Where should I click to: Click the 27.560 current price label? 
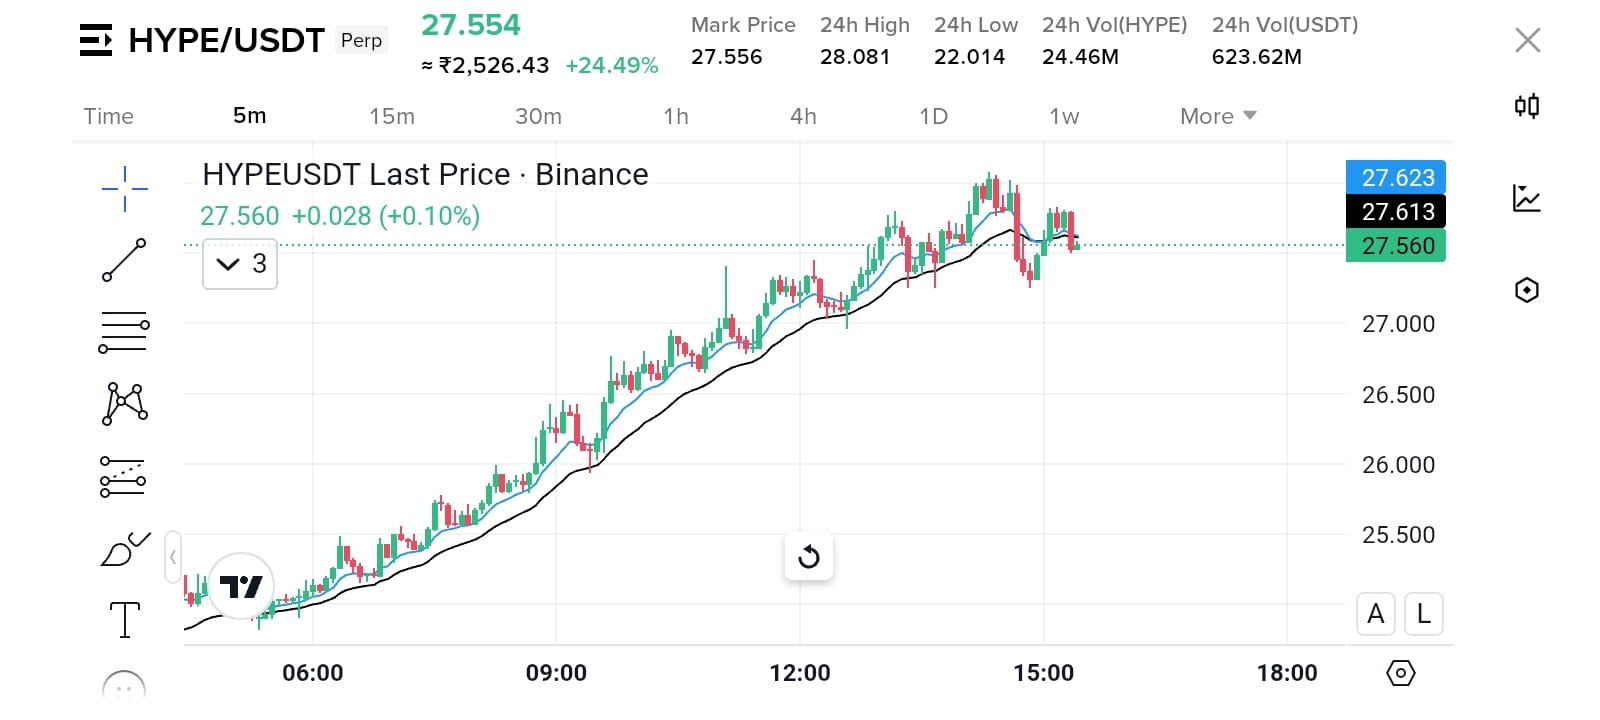[1396, 246]
